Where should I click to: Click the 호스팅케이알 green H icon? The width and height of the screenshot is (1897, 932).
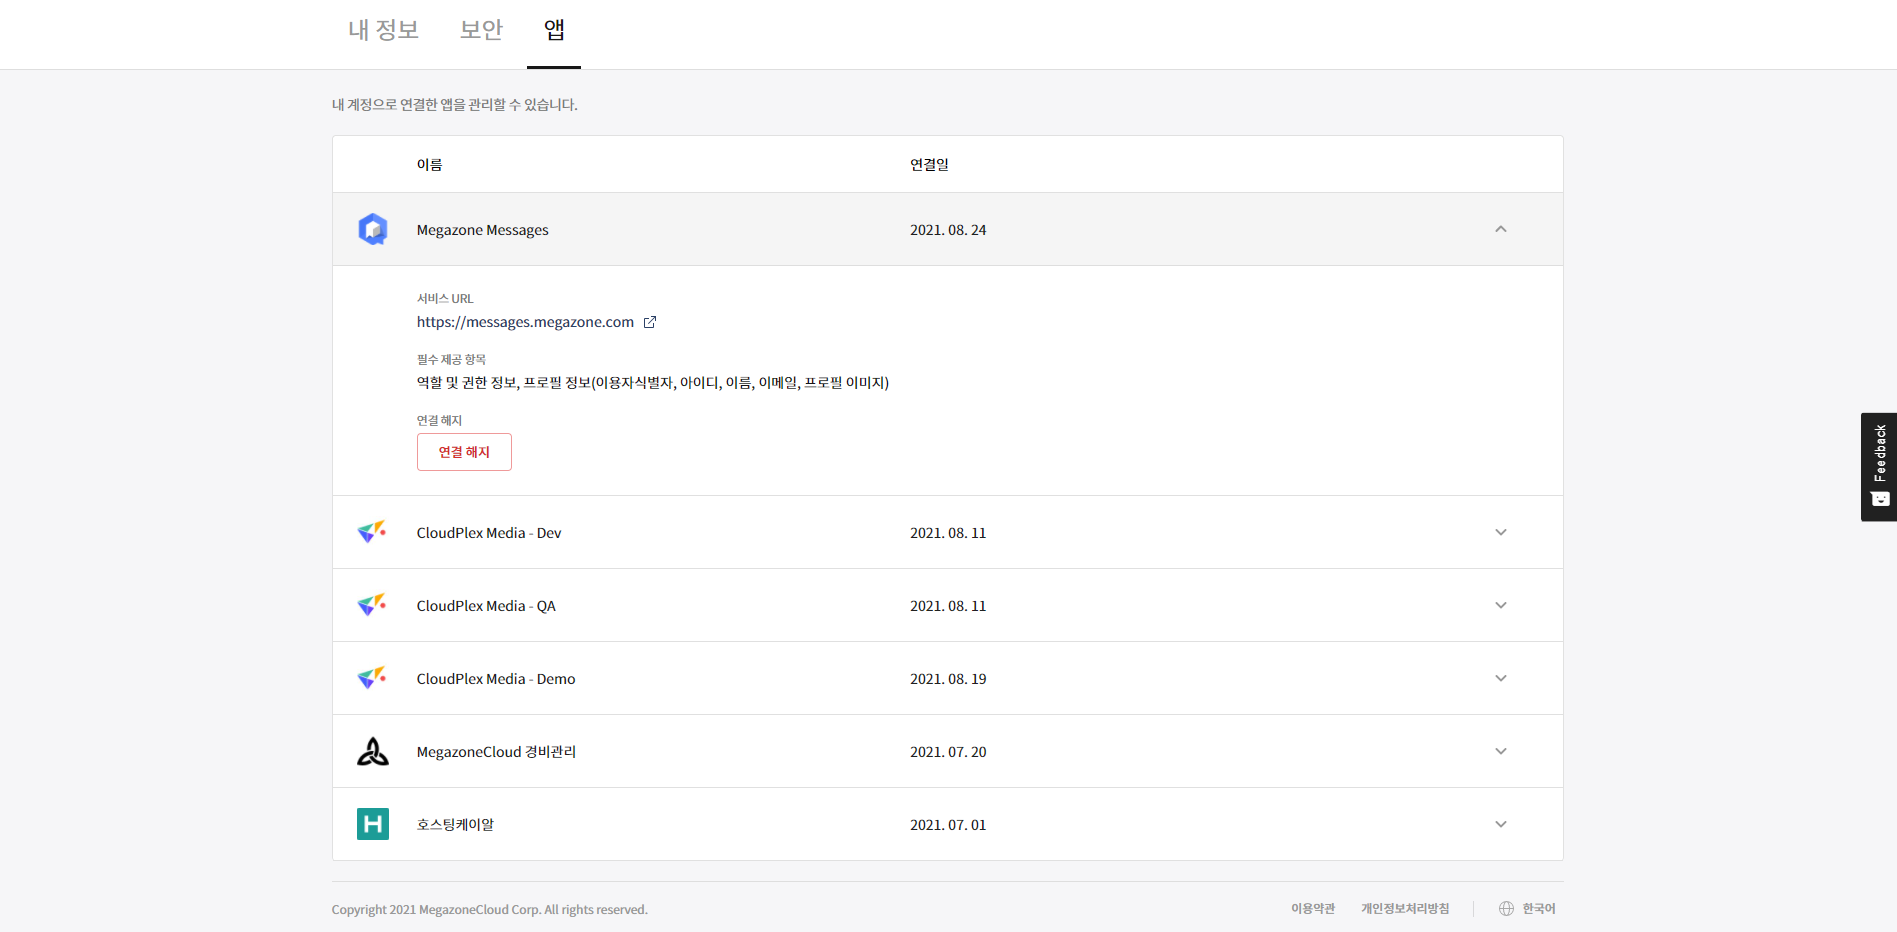373,824
